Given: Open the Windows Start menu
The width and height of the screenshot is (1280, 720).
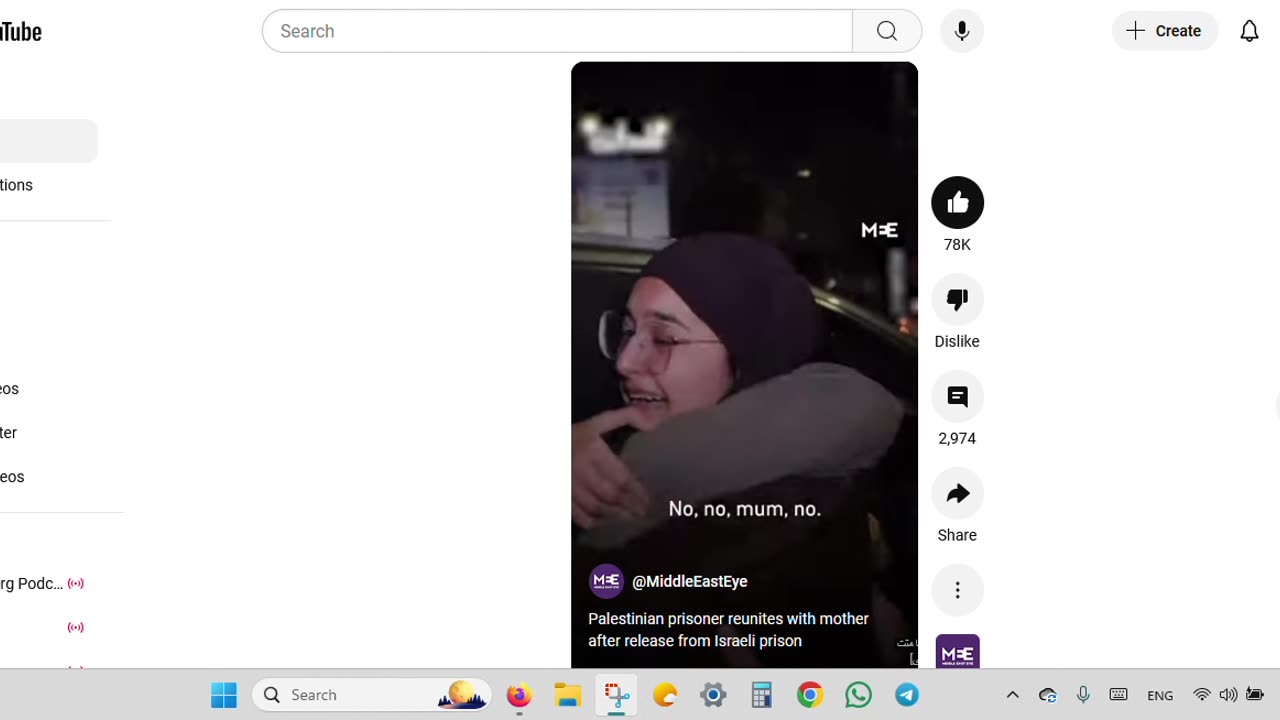Looking at the screenshot, I should [x=224, y=695].
